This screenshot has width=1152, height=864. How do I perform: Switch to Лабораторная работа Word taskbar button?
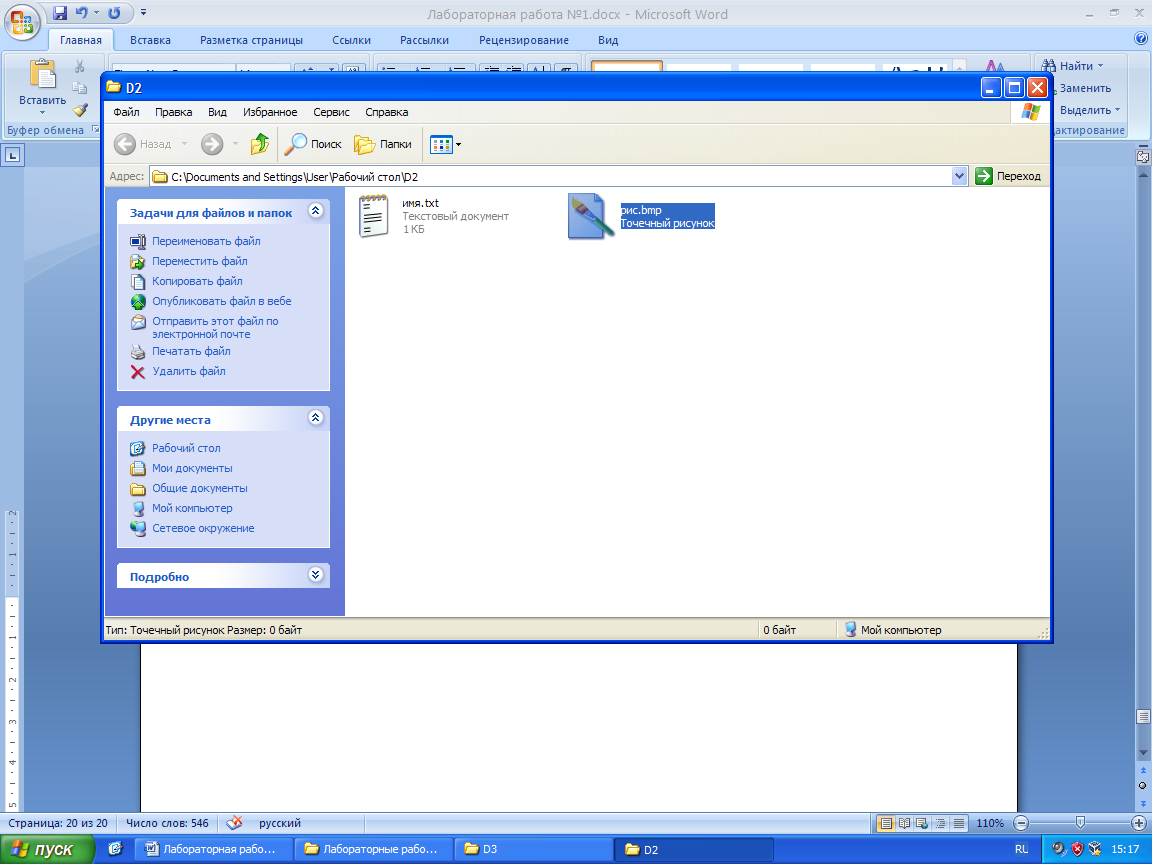215,849
